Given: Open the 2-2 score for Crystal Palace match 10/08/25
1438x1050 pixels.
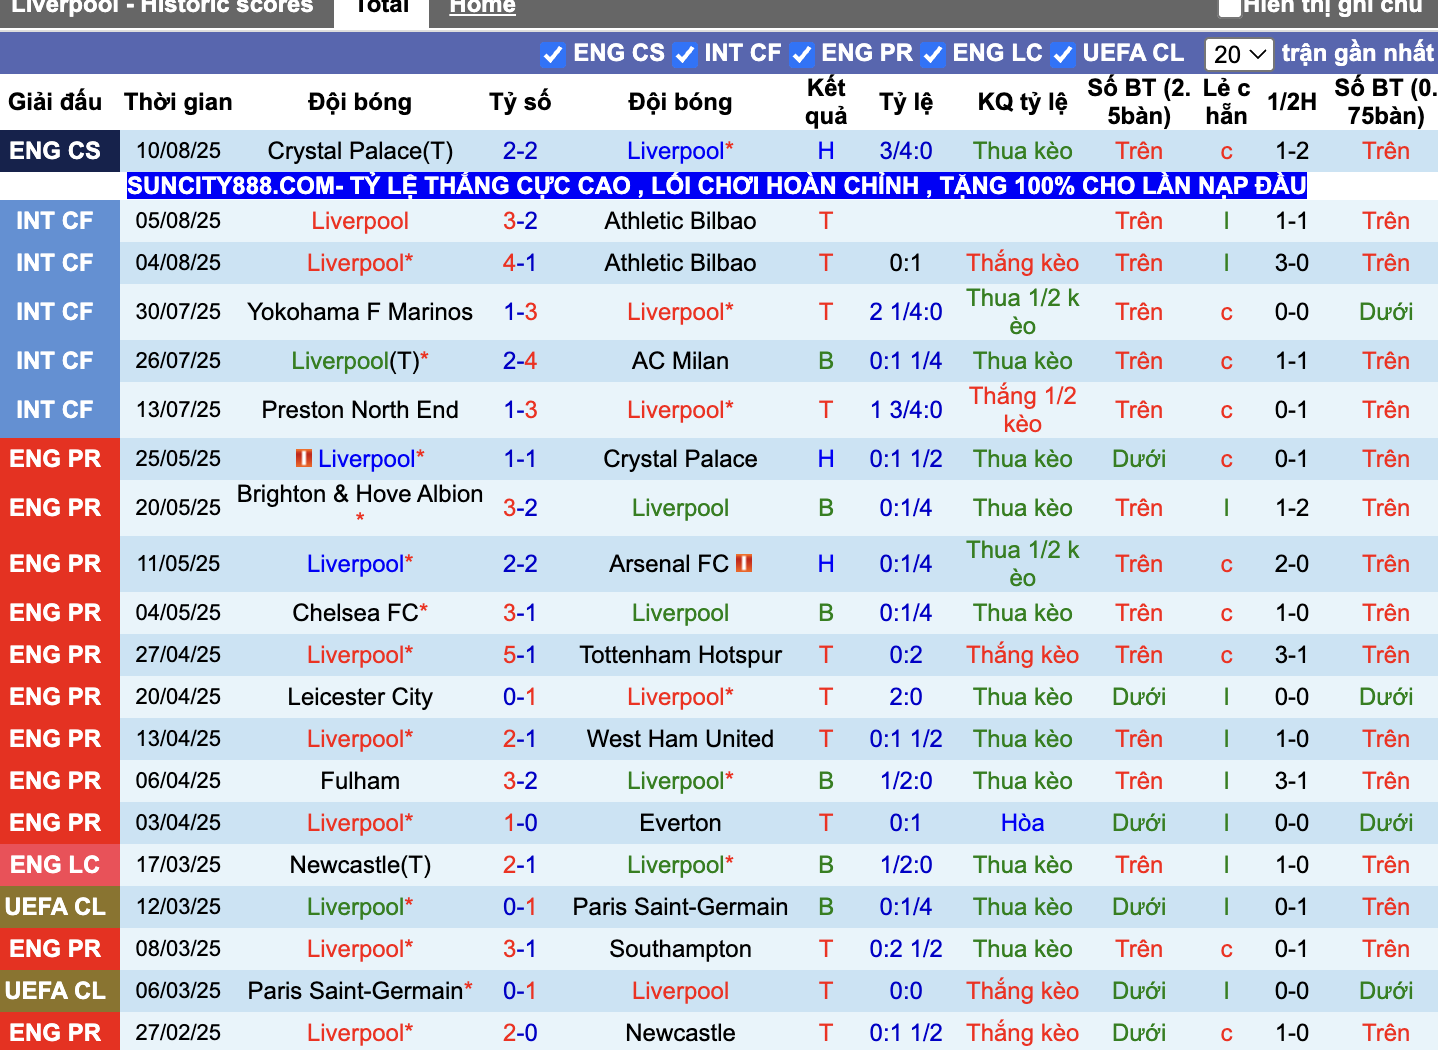Looking at the screenshot, I should click(520, 151).
